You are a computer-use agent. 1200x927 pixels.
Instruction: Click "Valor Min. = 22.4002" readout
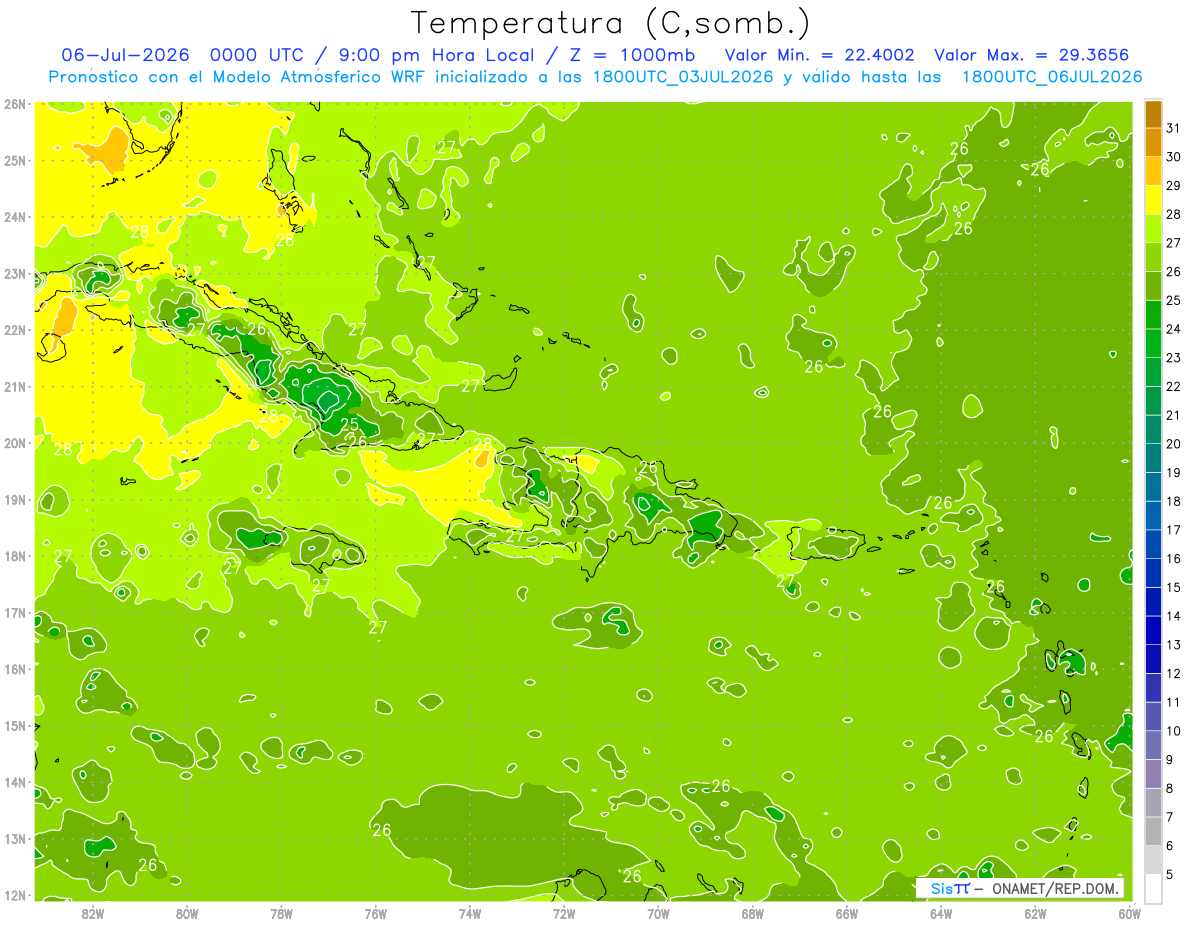[820, 55]
